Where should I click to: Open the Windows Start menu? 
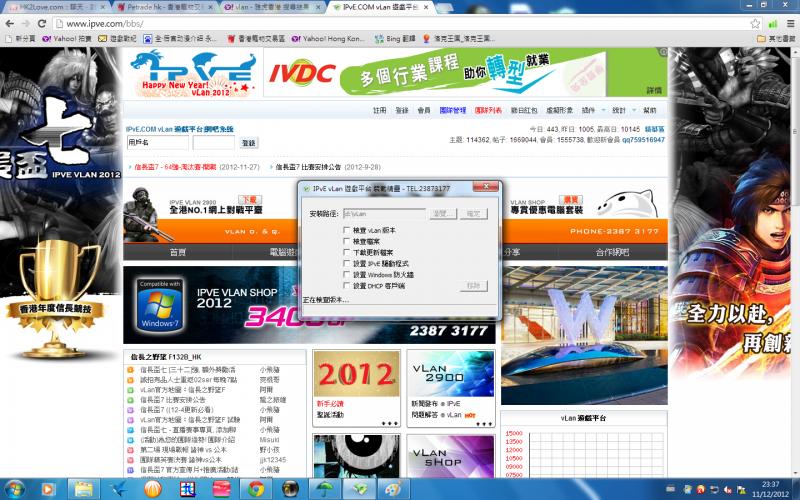point(14,489)
